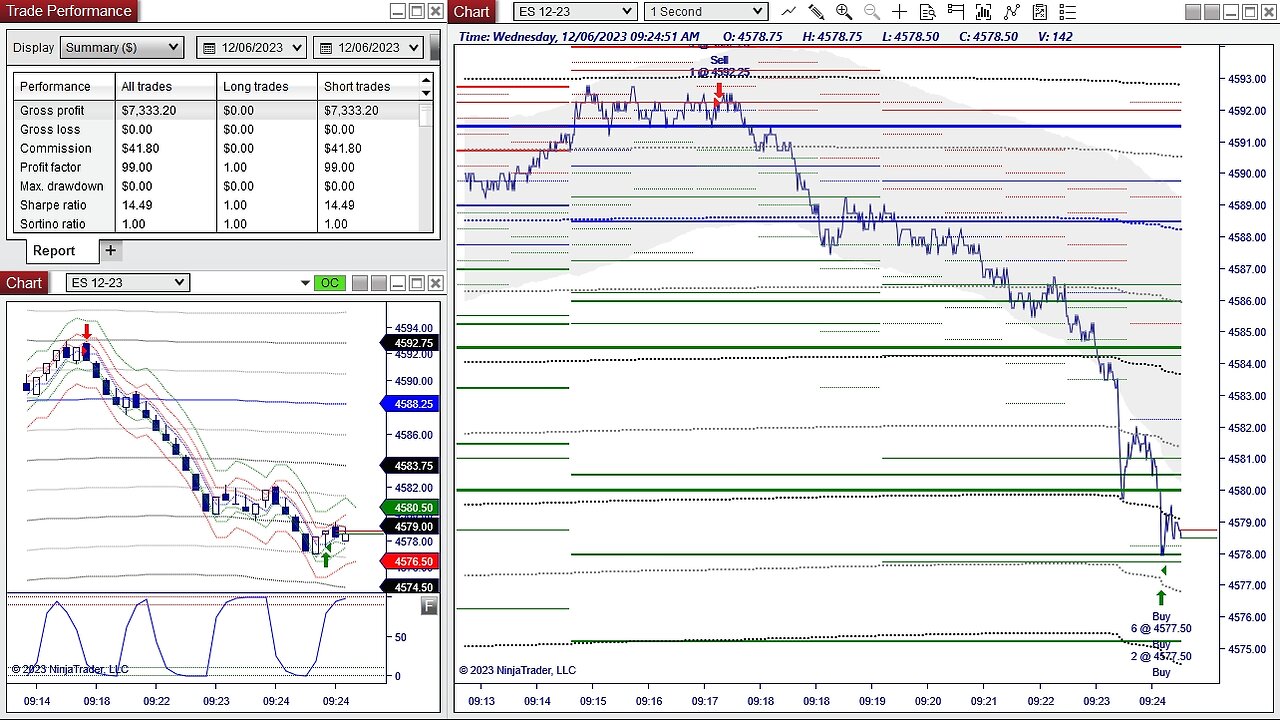Select the Profit factor row label
This screenshot has width=1280, height=720.
click(51, 168)
